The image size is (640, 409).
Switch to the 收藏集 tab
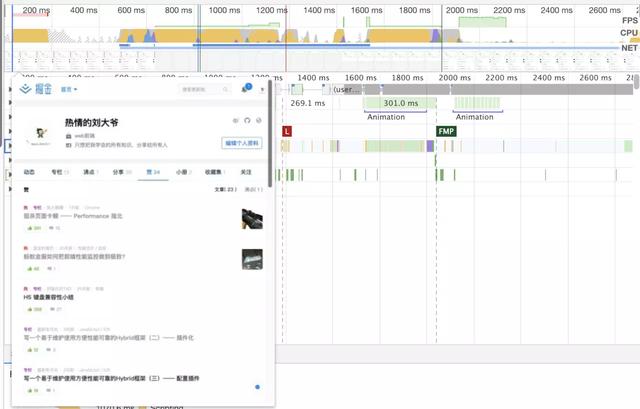click(215, 172)
